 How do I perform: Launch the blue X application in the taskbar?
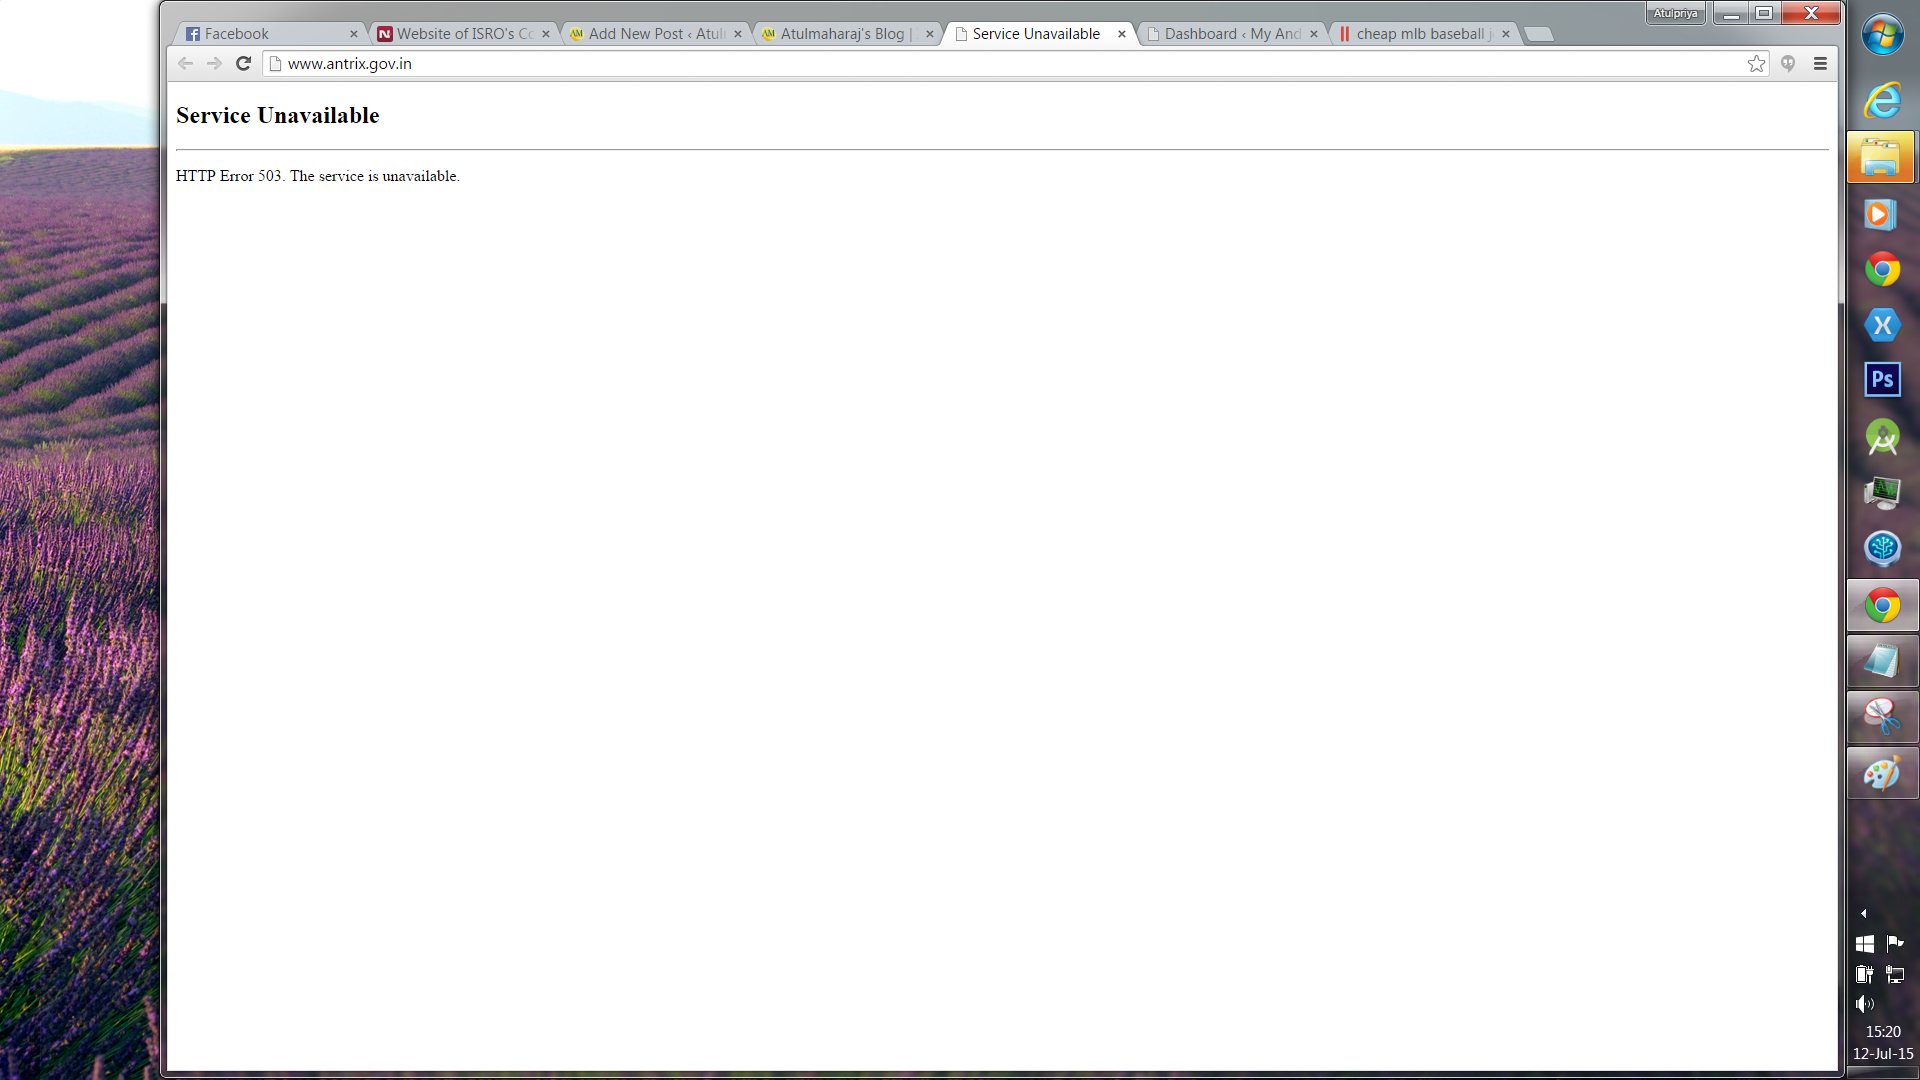tap(1882, 325)
